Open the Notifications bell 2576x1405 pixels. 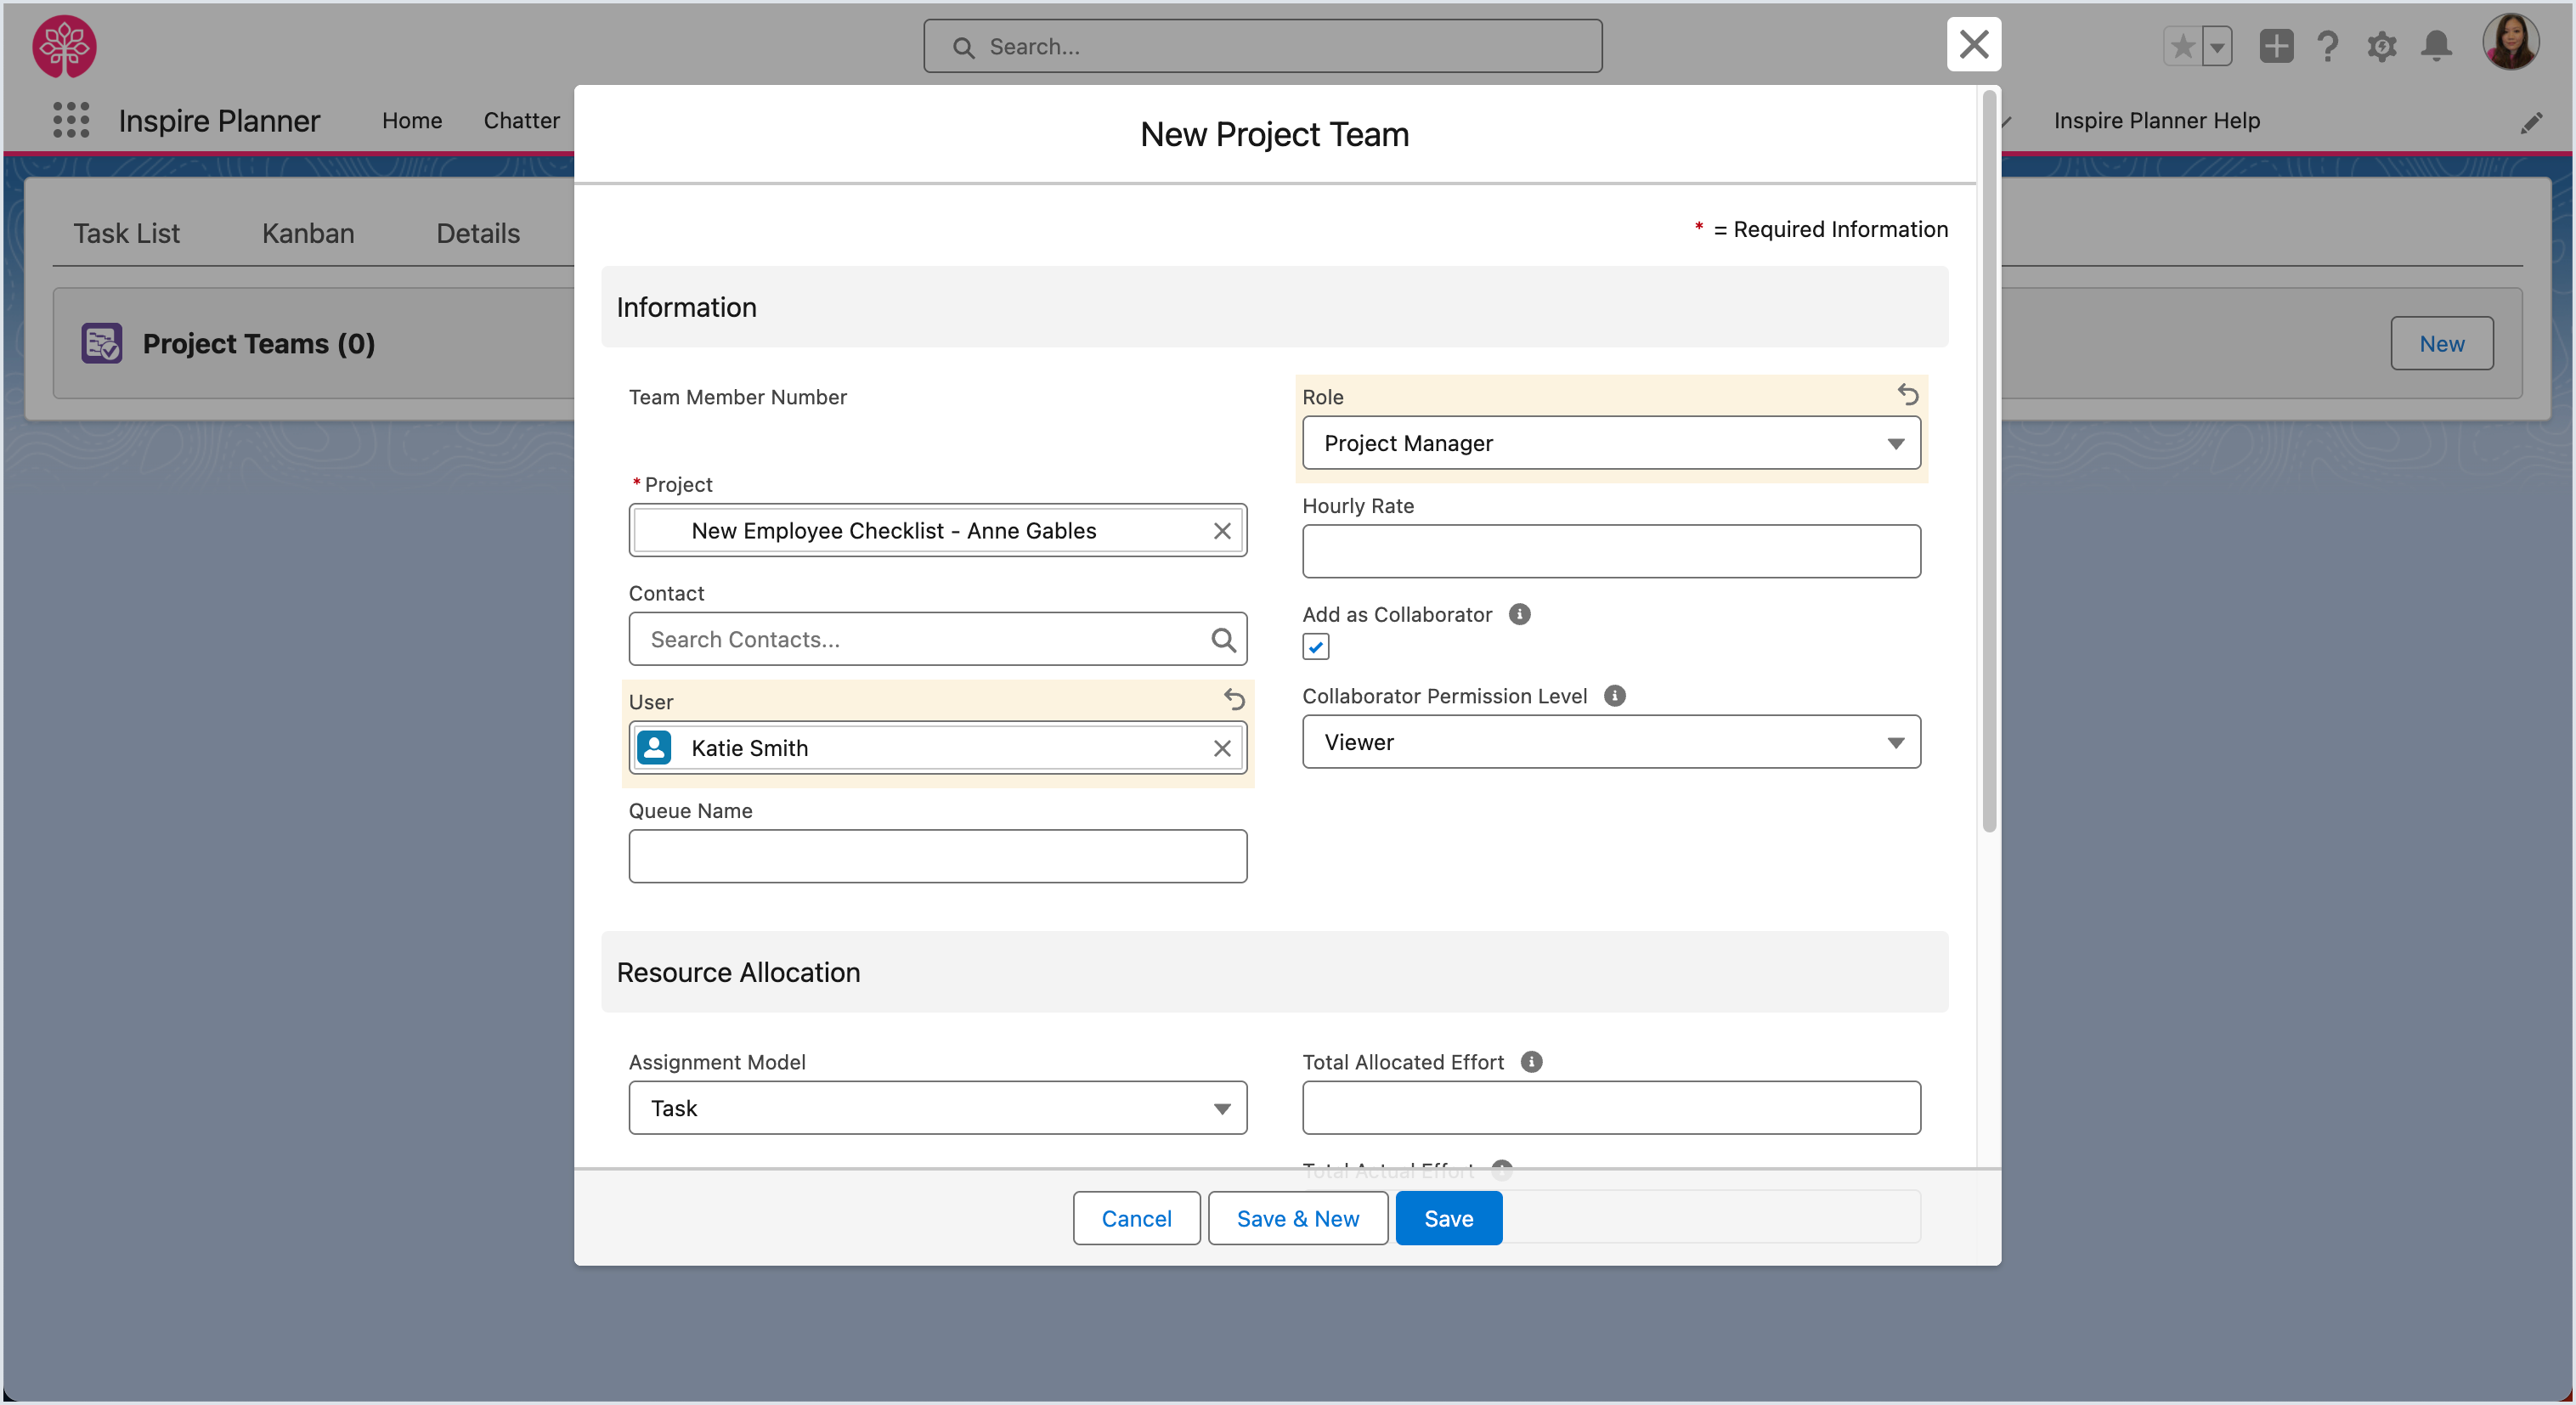click(2436, 46)
